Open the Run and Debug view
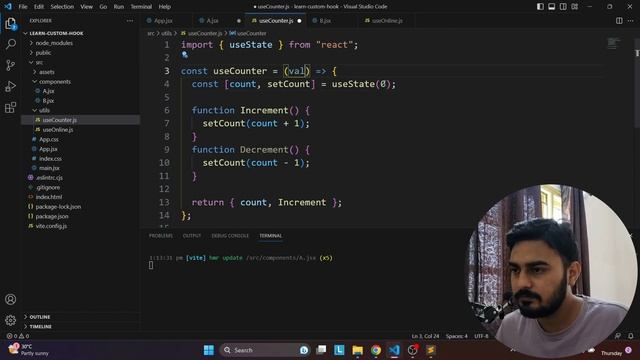 click(x=11, y=86)
